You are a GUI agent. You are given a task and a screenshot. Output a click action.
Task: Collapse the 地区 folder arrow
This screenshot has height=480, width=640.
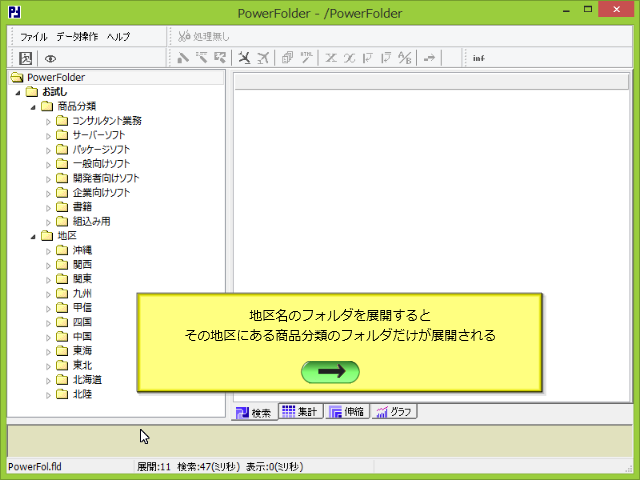point(33,237)
